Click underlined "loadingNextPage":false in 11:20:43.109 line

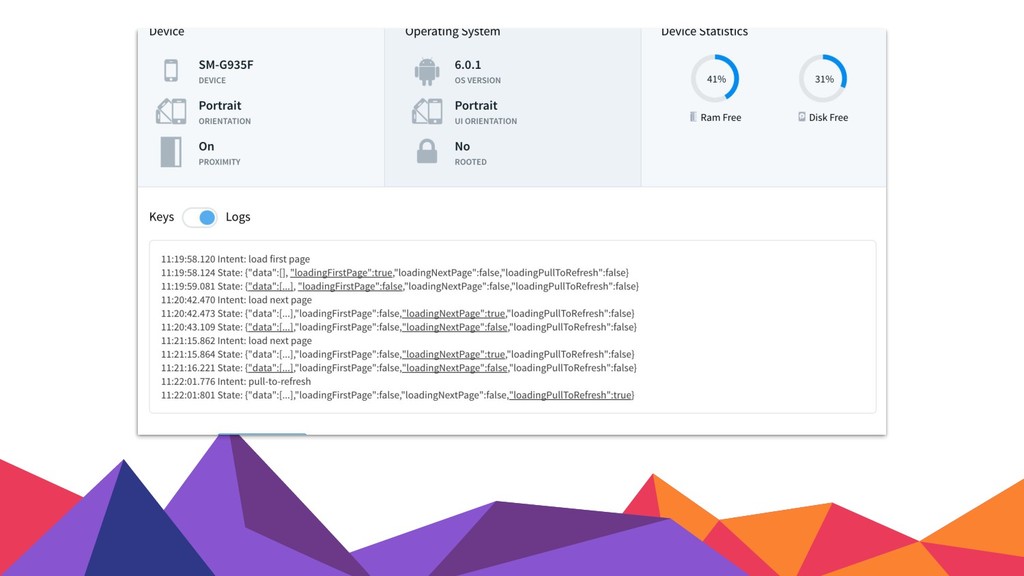[455, 327]
